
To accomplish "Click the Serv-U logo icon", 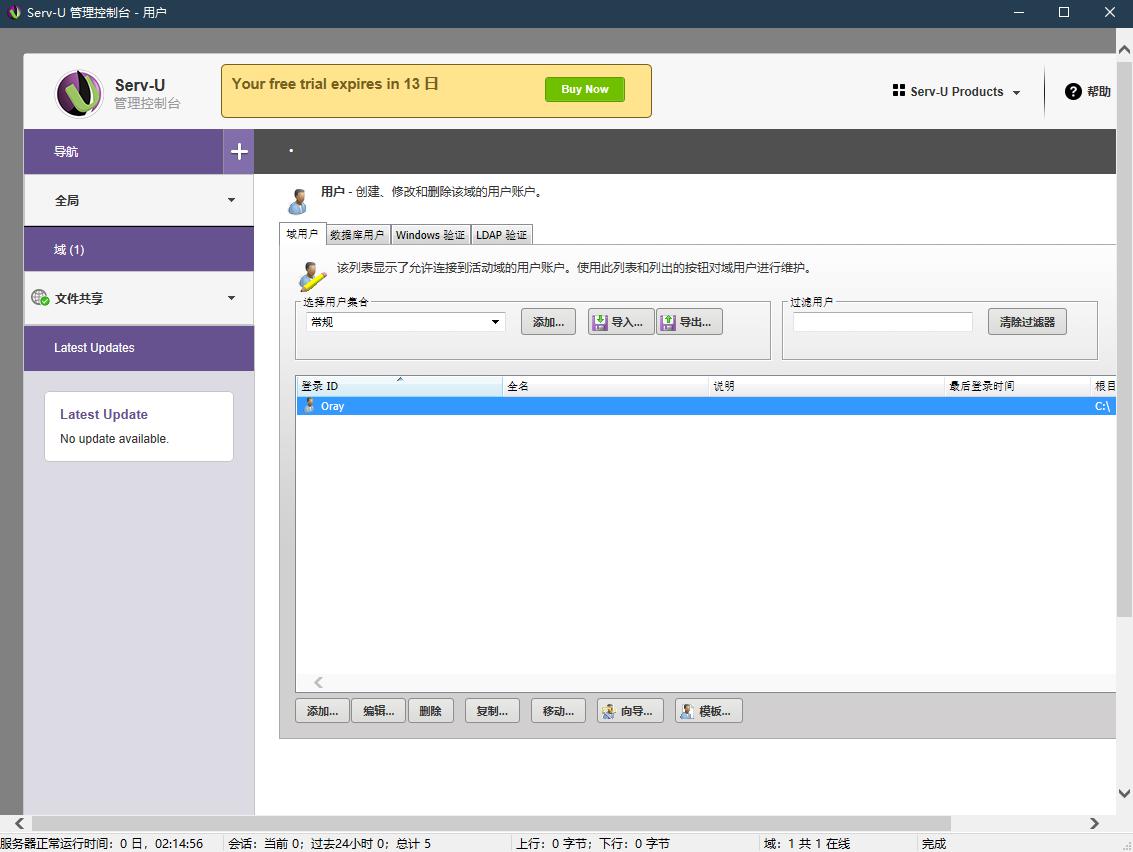I will pos(79,93).
